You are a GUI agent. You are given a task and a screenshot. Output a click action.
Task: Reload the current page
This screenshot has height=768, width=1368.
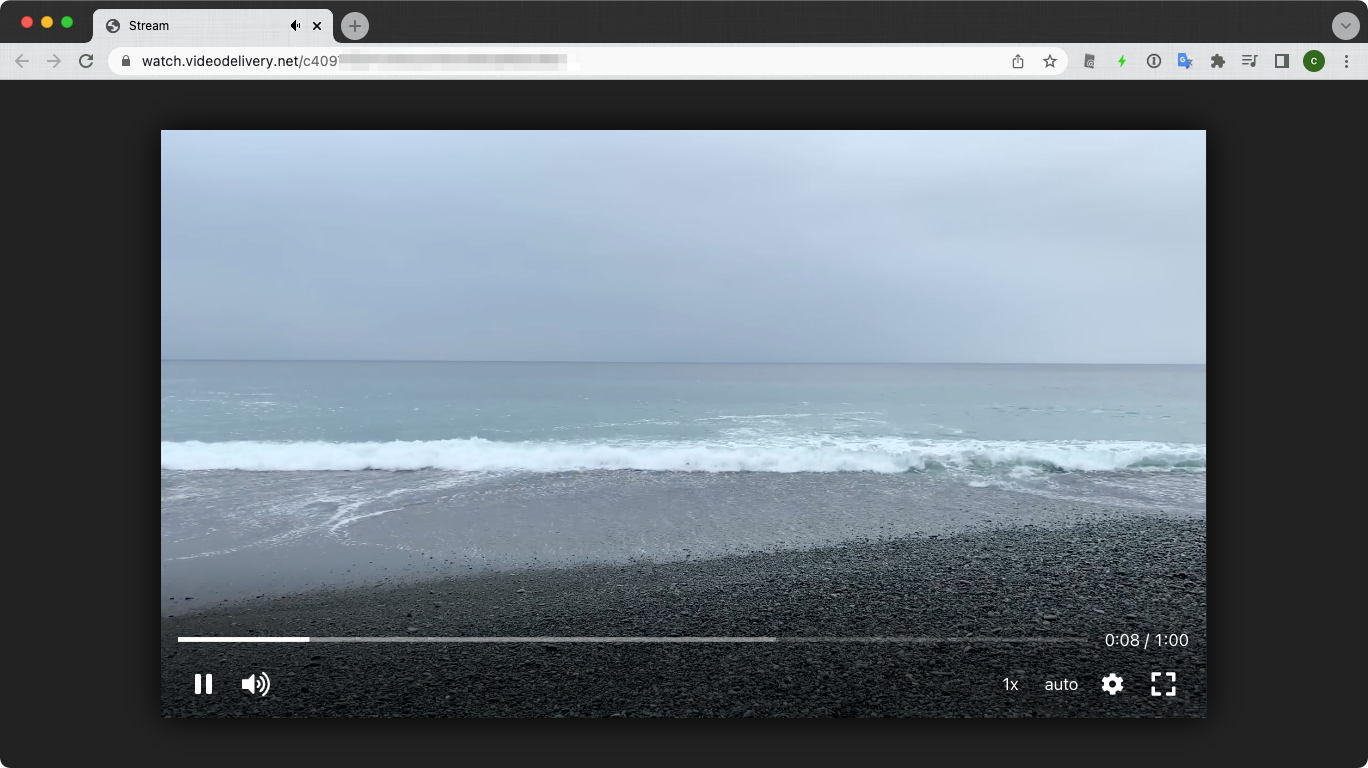(87, 61)
